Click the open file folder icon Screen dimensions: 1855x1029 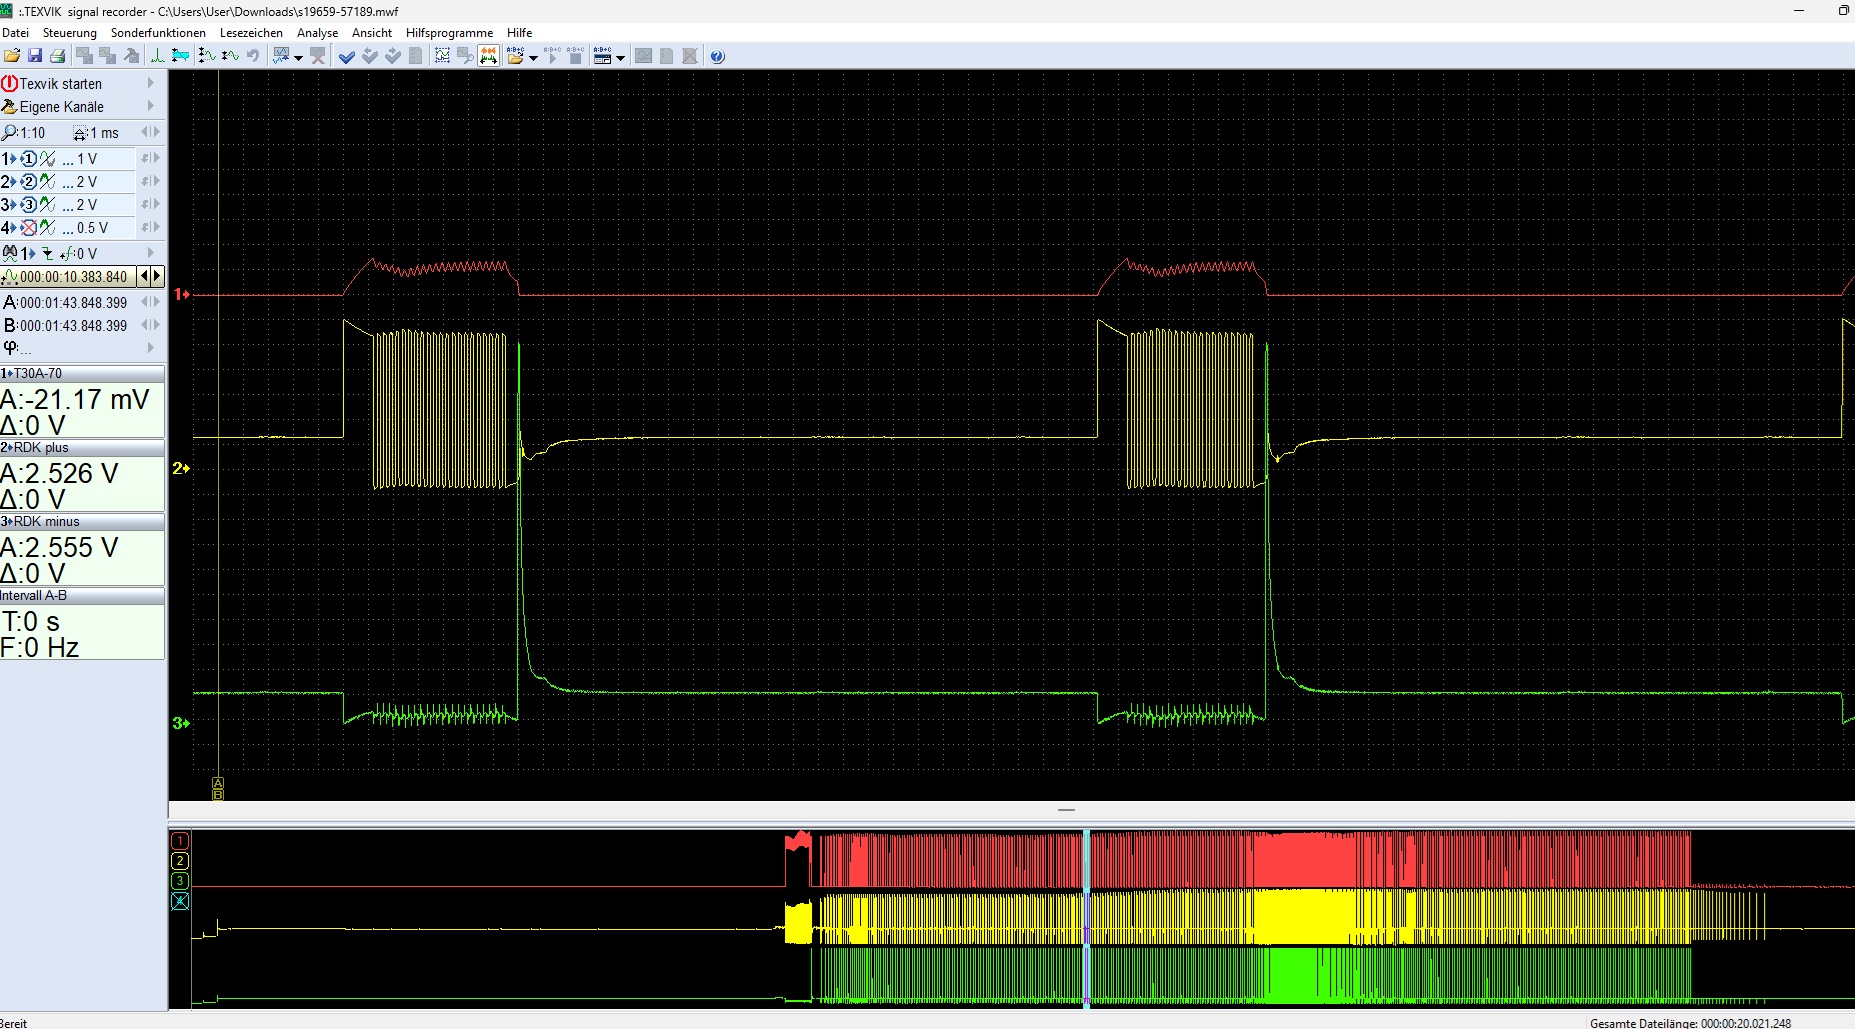click(x=12, y=56)
